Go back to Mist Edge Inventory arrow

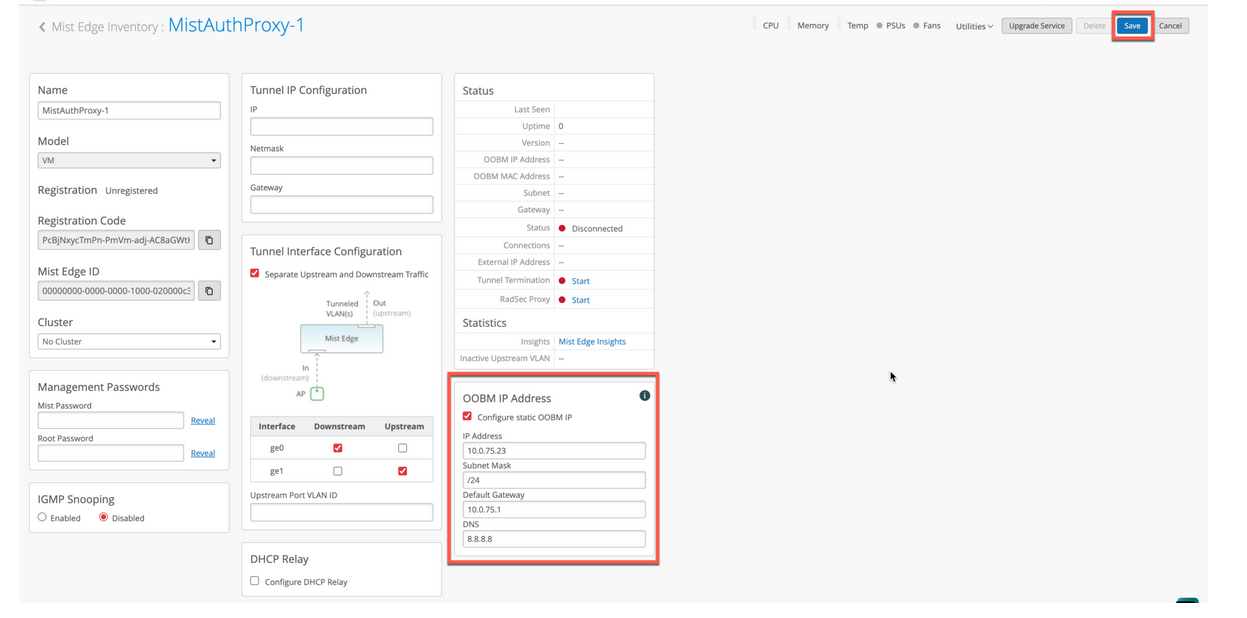point(42,27)
